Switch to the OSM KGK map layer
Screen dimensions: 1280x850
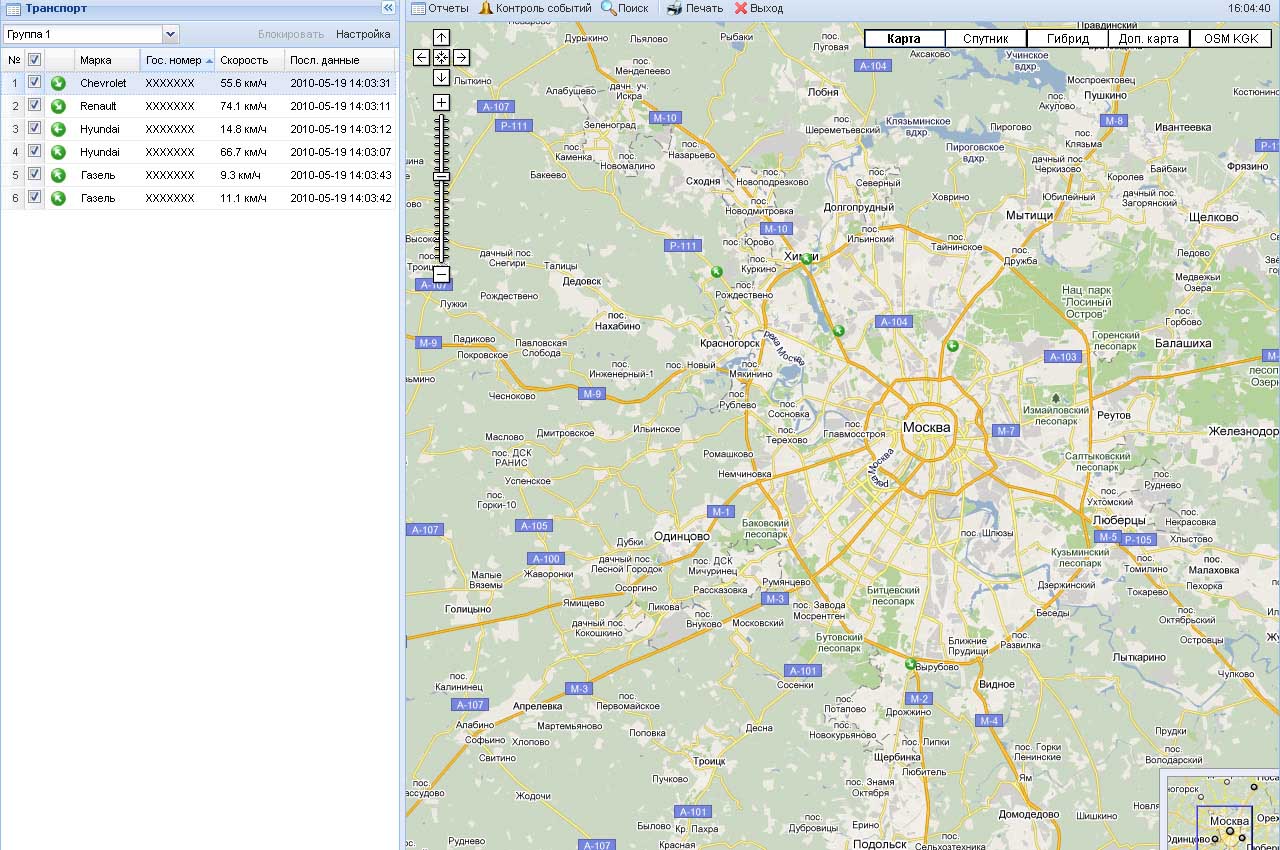pyautogui.click(x=1230, y=39)
